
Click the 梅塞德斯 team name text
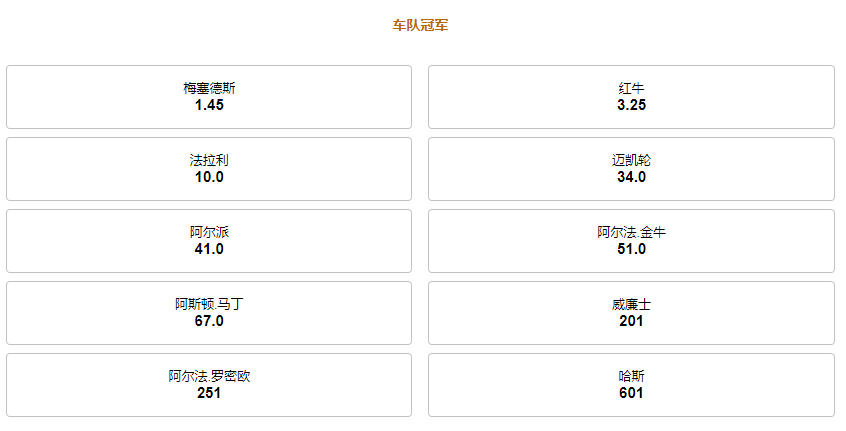click(x=209, y=88)
